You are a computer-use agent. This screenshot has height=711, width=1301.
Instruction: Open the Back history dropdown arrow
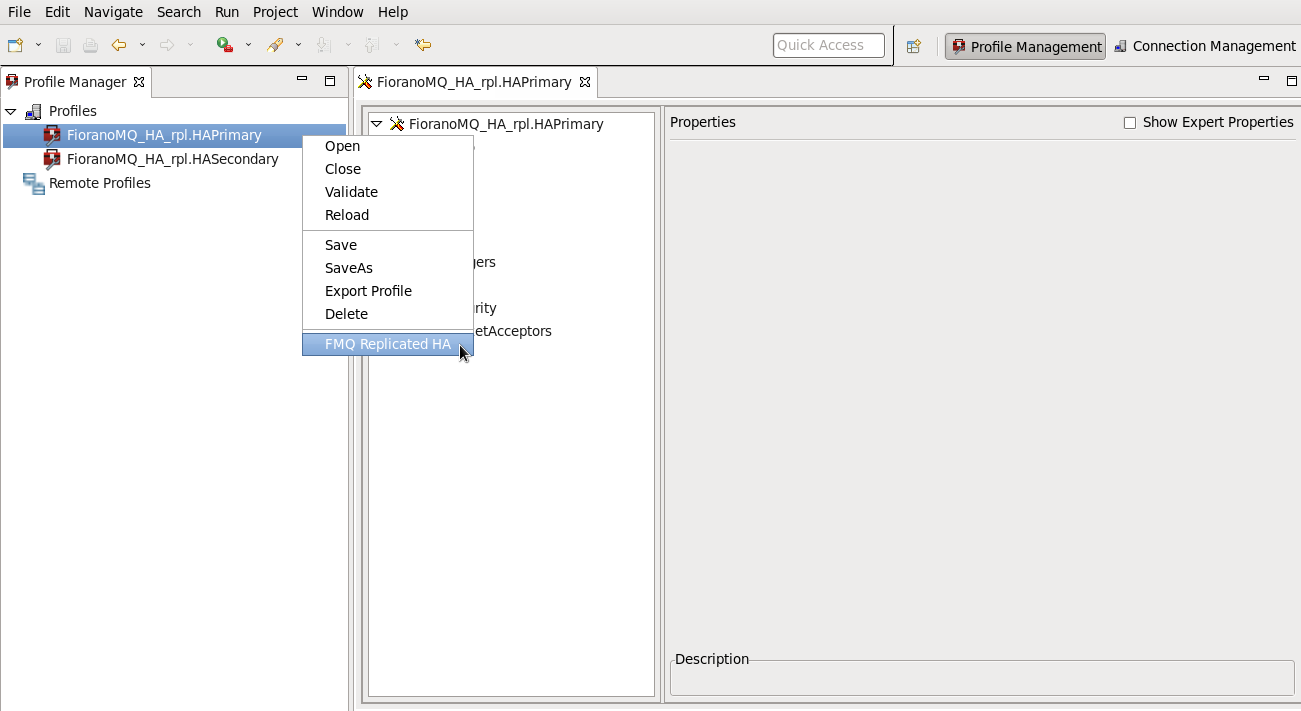click(x=142, y=45)
